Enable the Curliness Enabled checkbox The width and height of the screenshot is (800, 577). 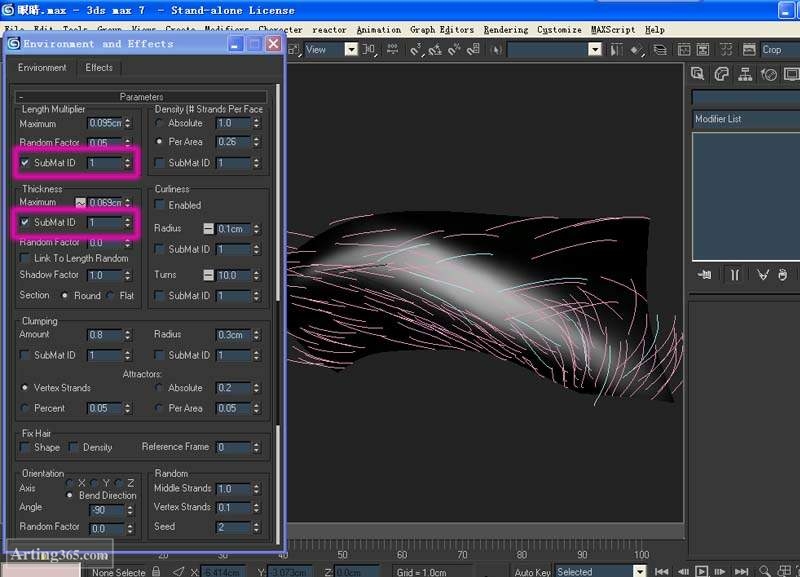(x=159, y=205)
